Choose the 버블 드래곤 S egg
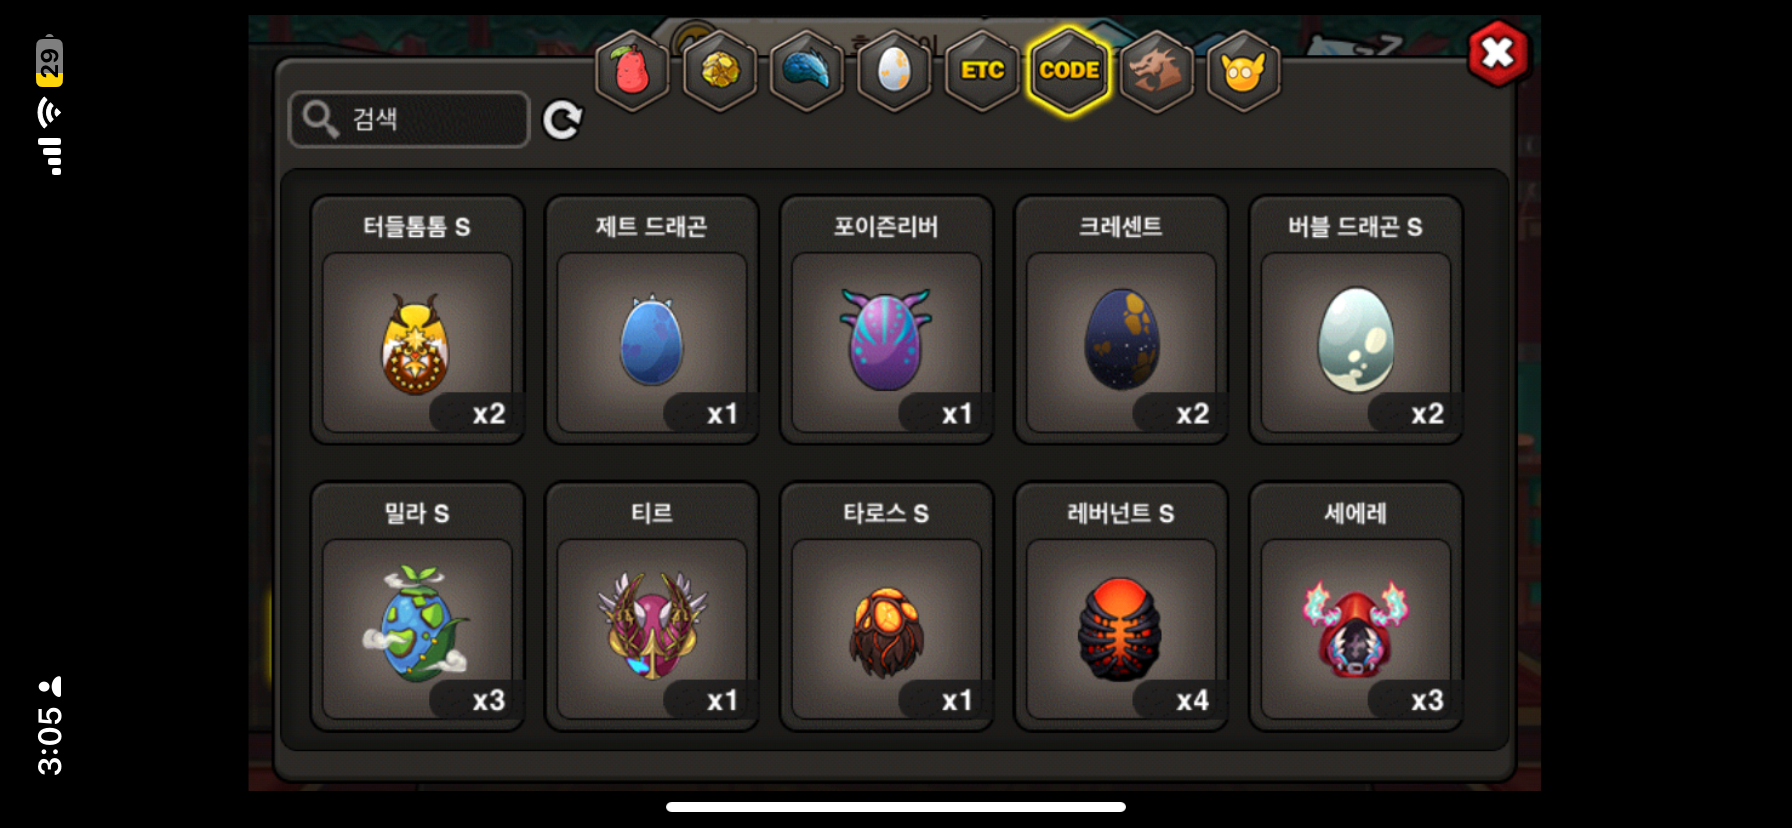Viewport: 1792px width, 828px height. 1356,320
